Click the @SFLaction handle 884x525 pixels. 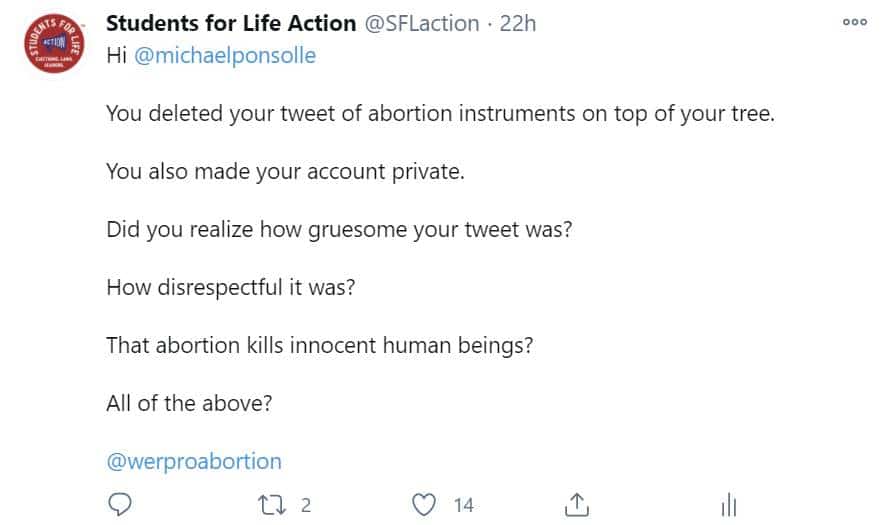pos(422,24)
